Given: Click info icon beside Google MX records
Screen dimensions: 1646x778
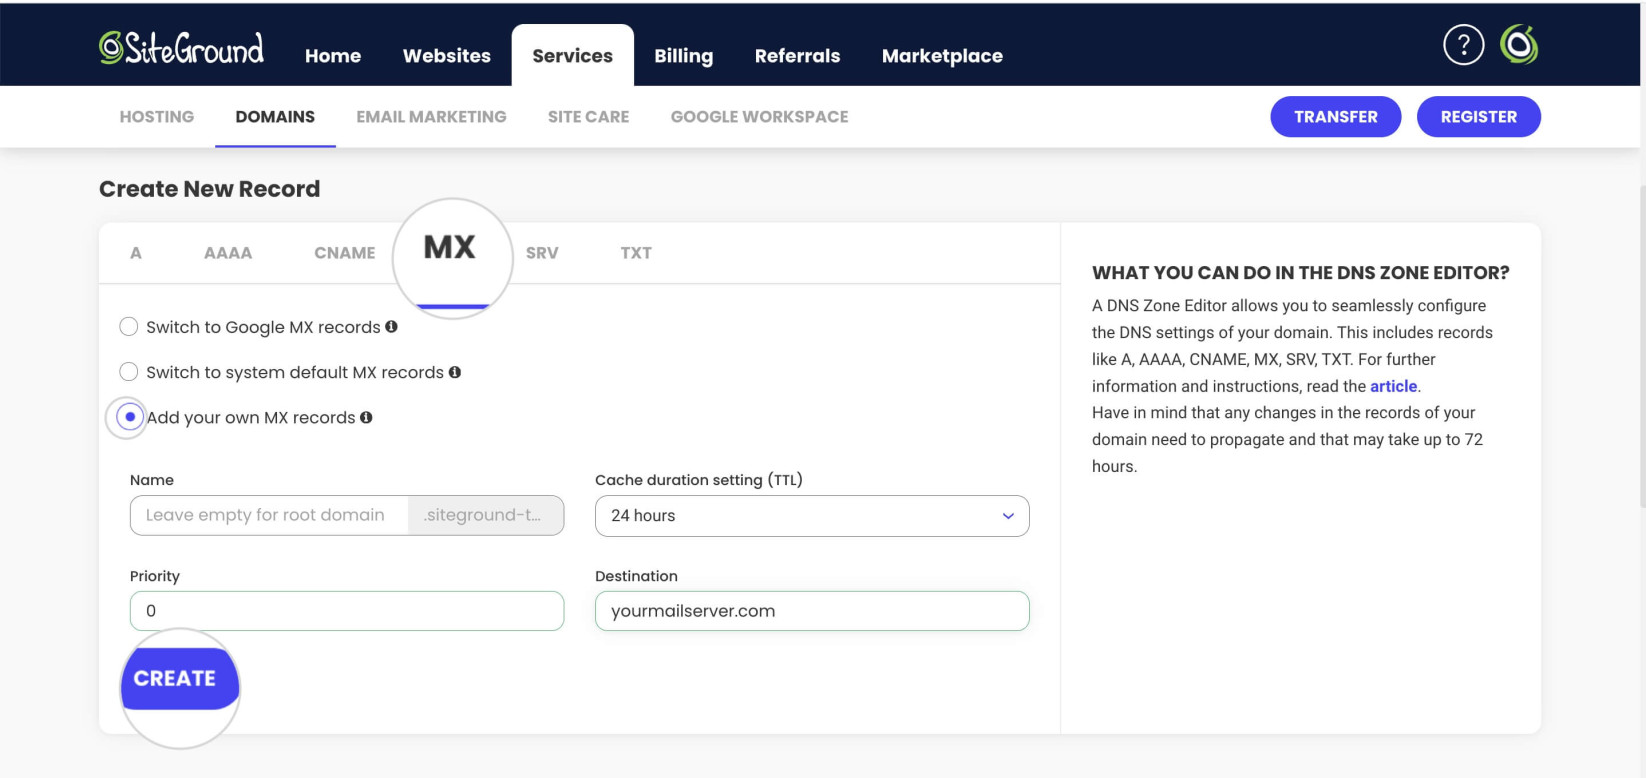Looking at the screenshot, I should click(x=391, y=326).
